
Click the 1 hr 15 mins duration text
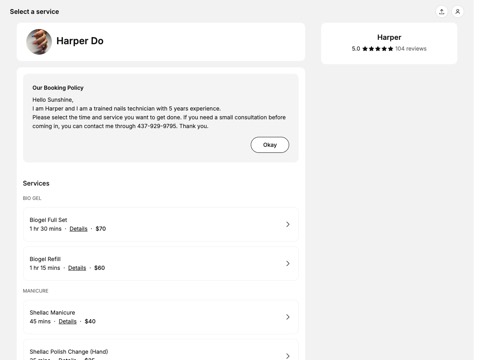pos(45,268)
